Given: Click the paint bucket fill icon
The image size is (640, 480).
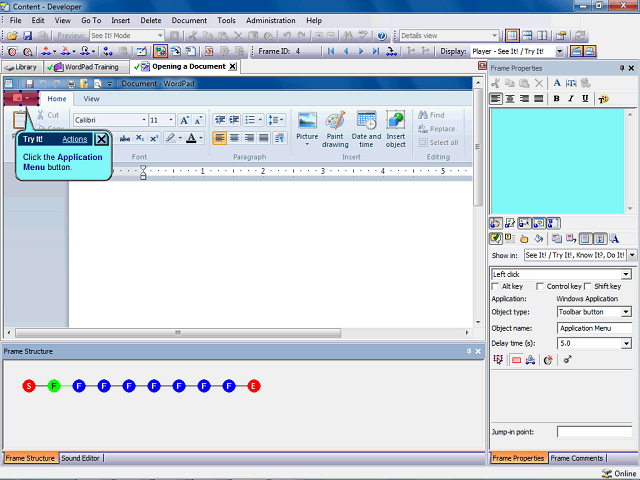Looking at the screenshot, I should (539, 239).
